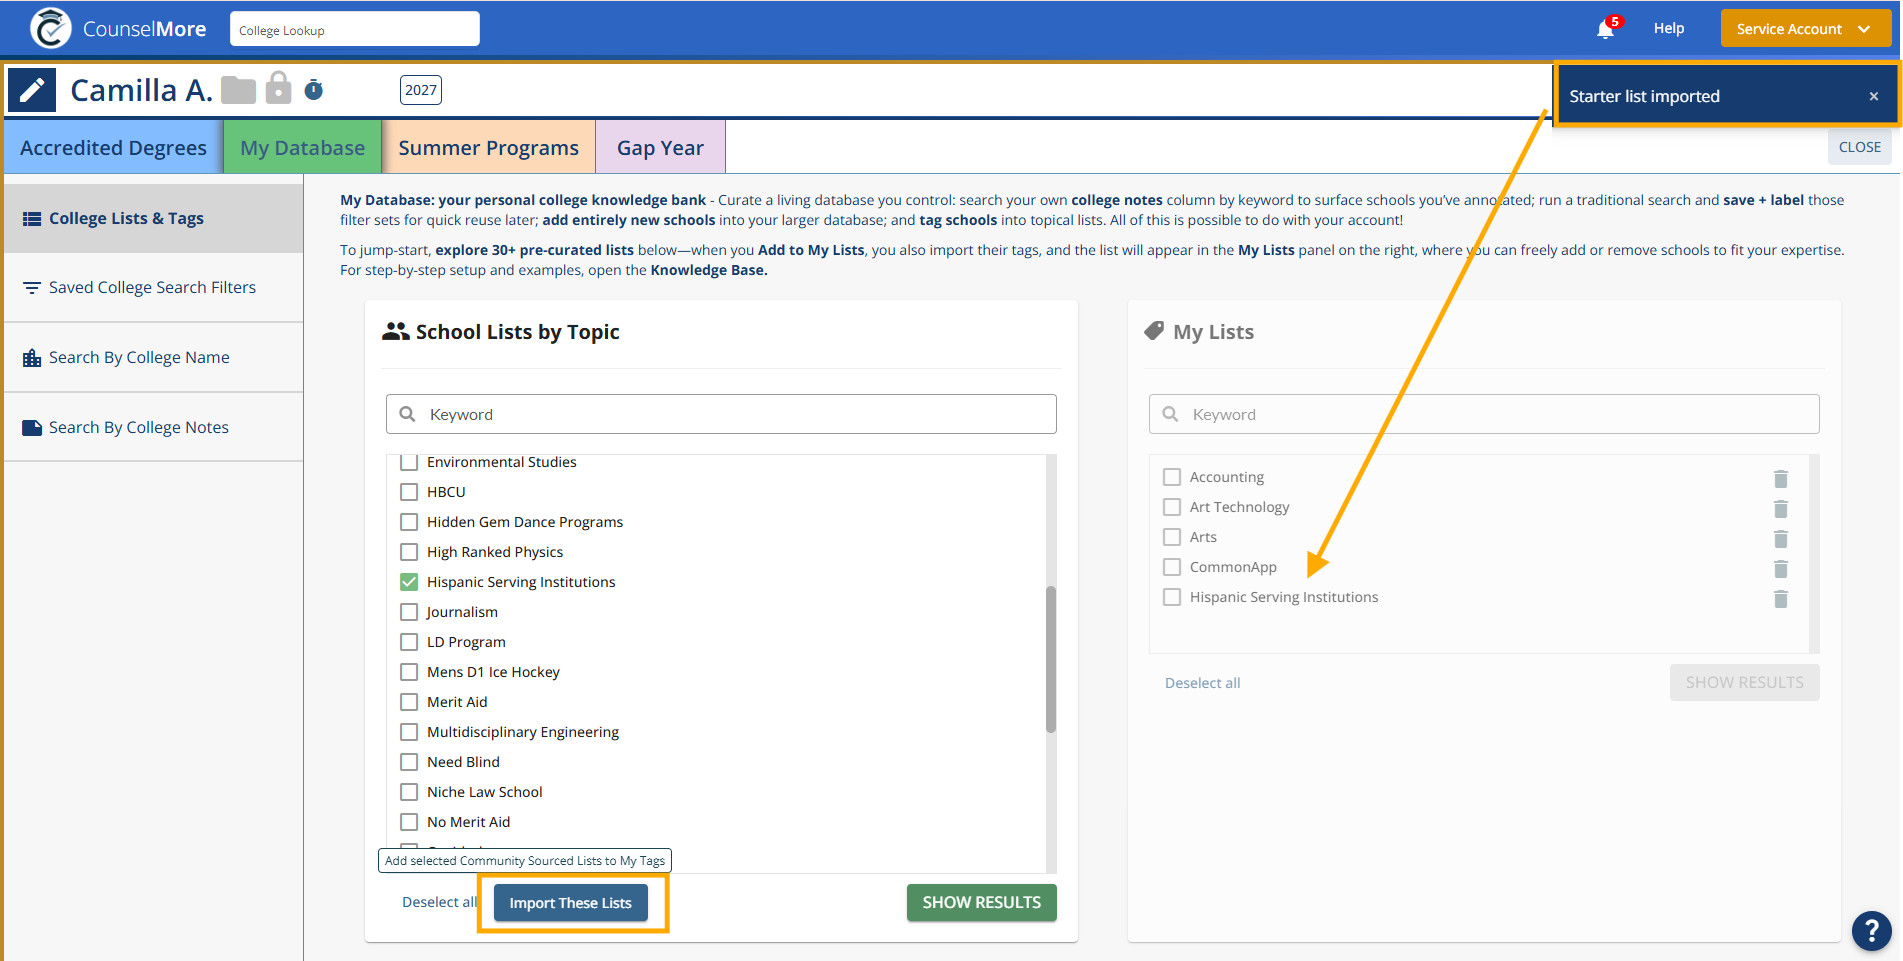Delete the CommonApp list
This screenshot has height=961, width=1903.
tap(1781, 568)
